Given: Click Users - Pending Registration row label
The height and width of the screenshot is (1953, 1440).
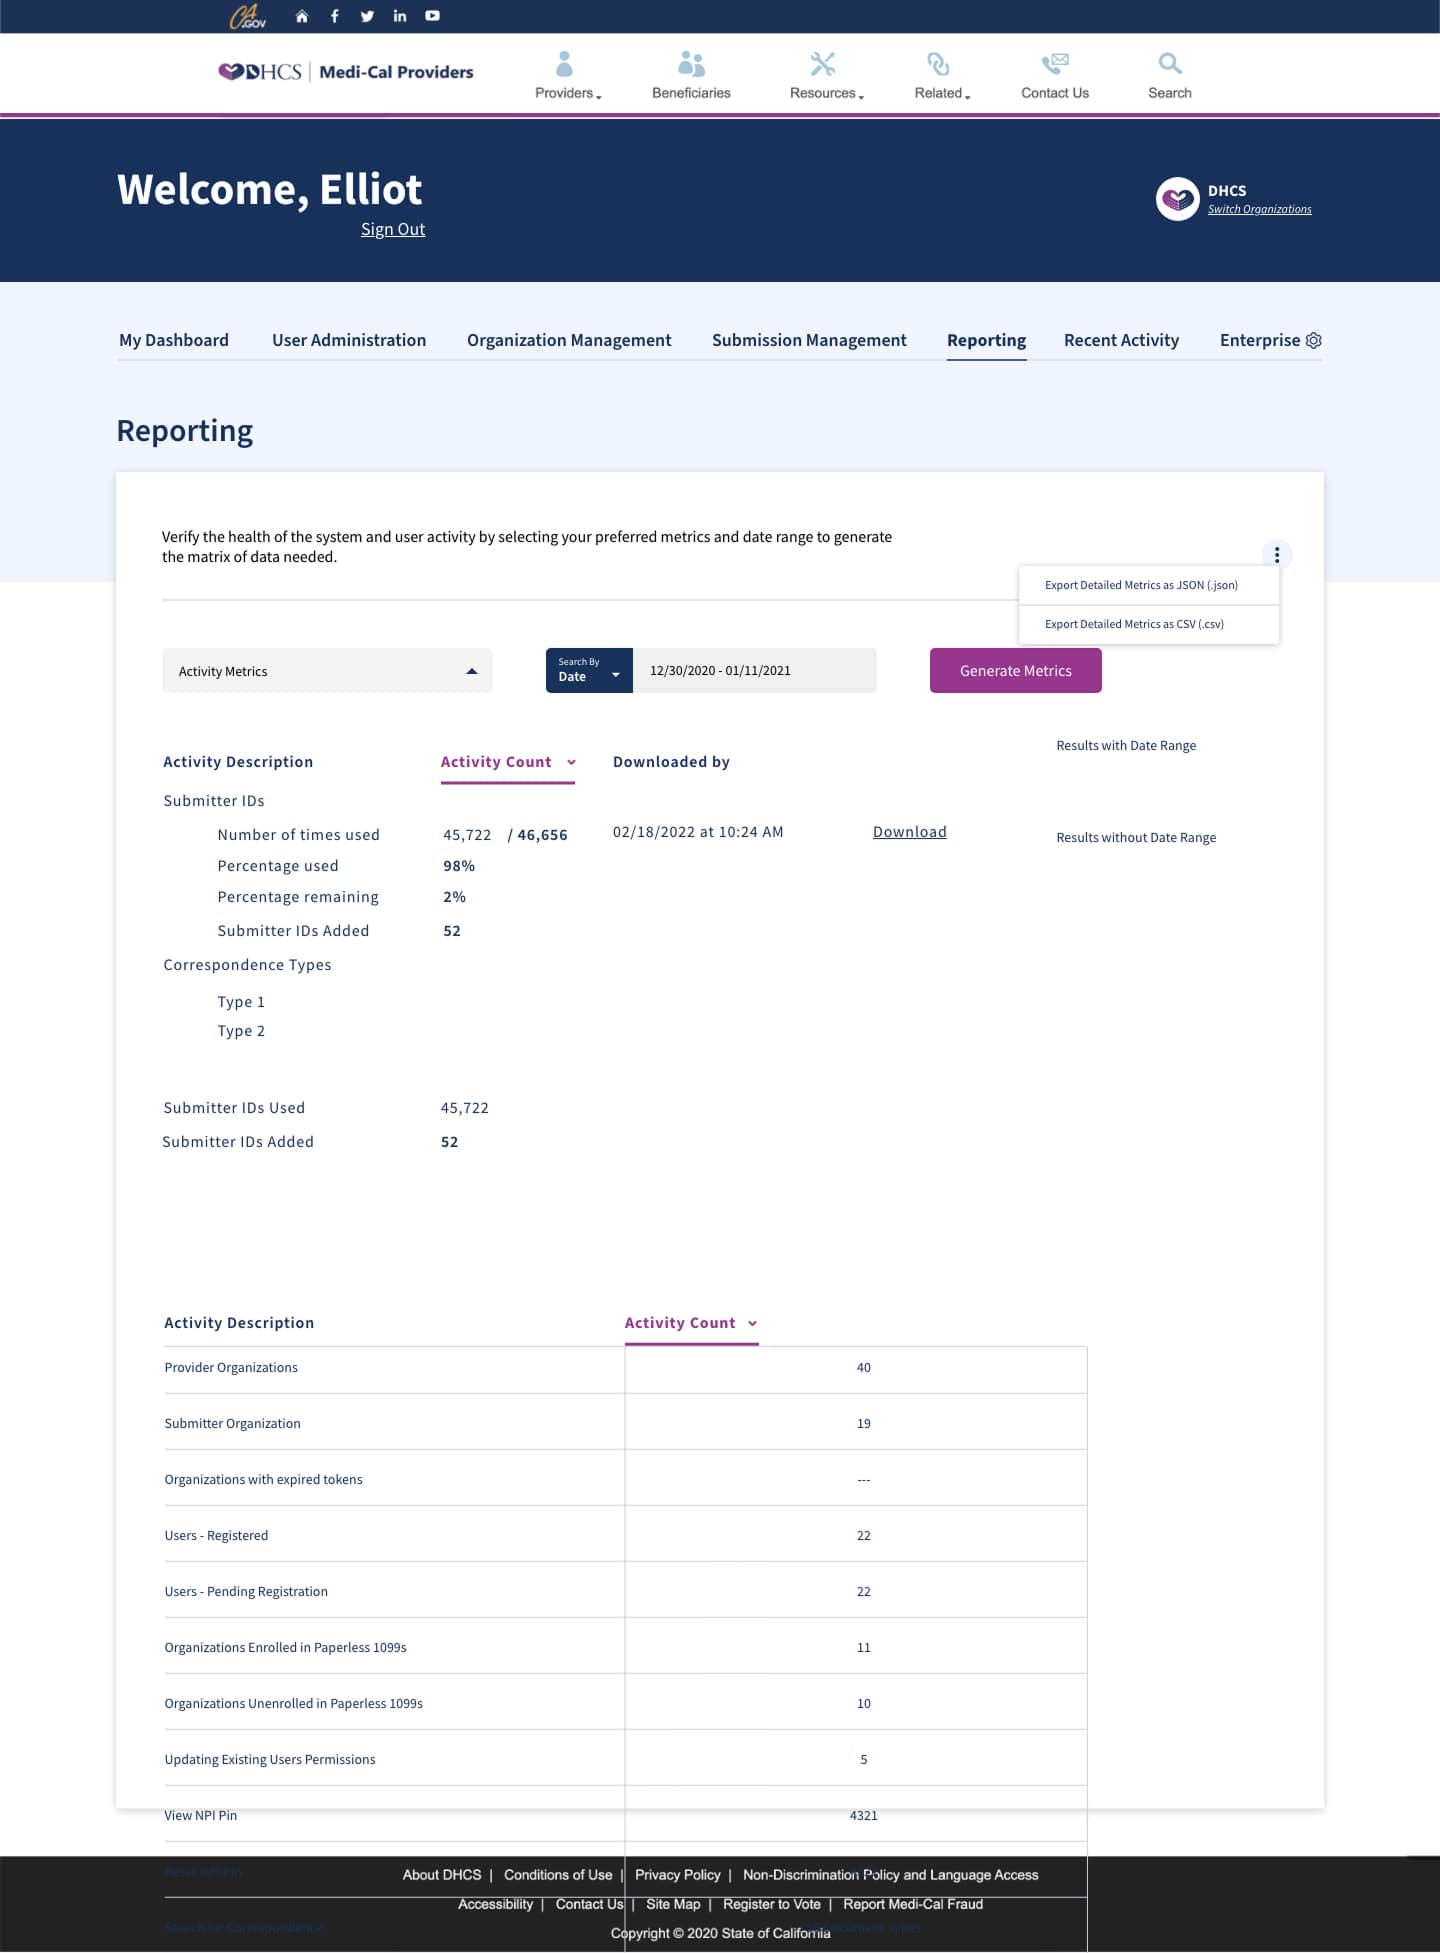Looking at the screenshot, I should click(x=246, y=1592).
